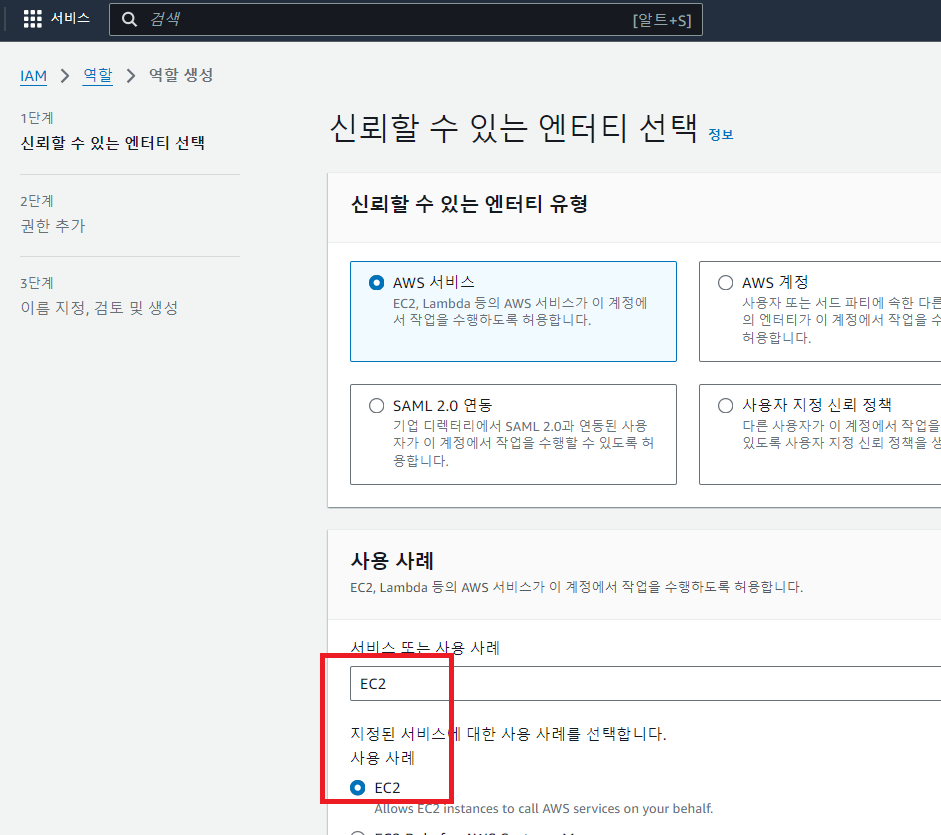Open the 서비스 또는 사용 사례 EC2 dropdown

click(x=645, y=683)
